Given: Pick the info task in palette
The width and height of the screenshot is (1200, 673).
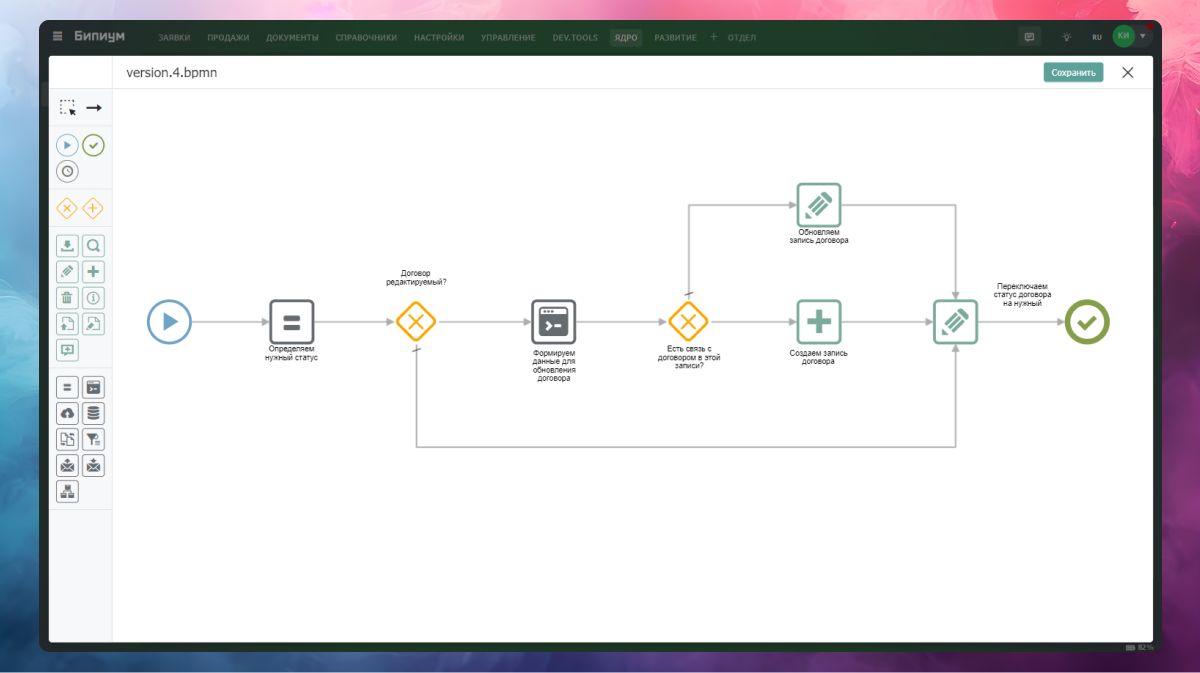Looking at the screenshot, I should [93, 298].
